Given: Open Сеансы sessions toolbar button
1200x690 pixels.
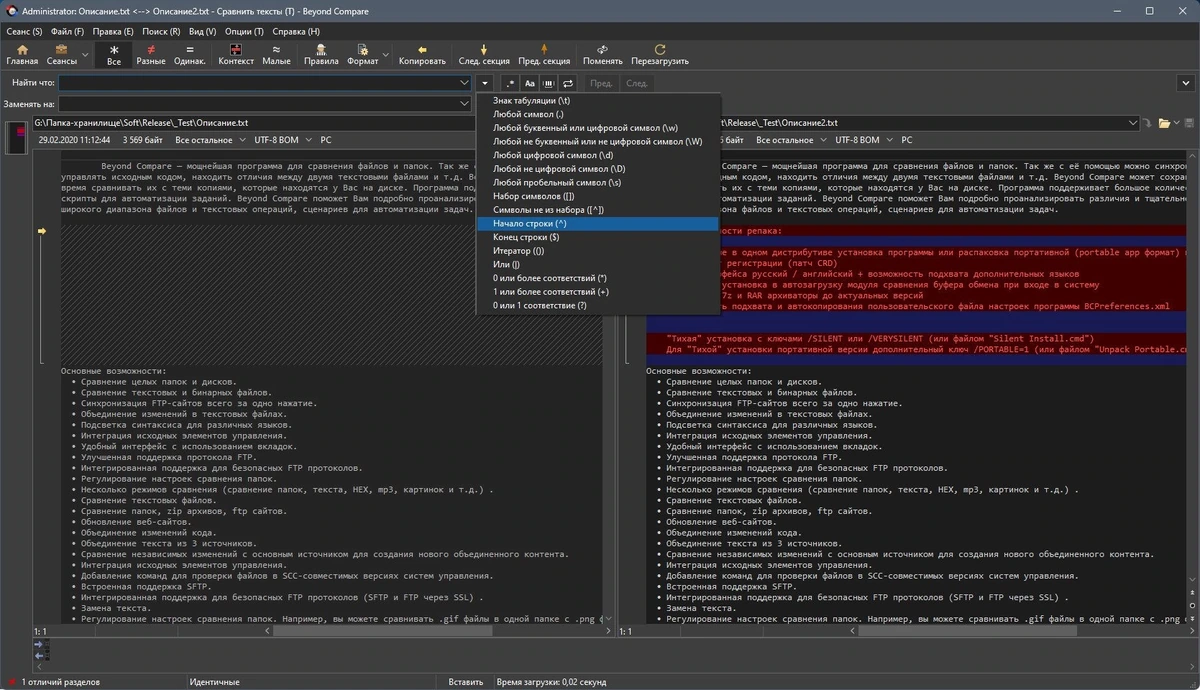Looking at the screenshot, I should (61, 55).
